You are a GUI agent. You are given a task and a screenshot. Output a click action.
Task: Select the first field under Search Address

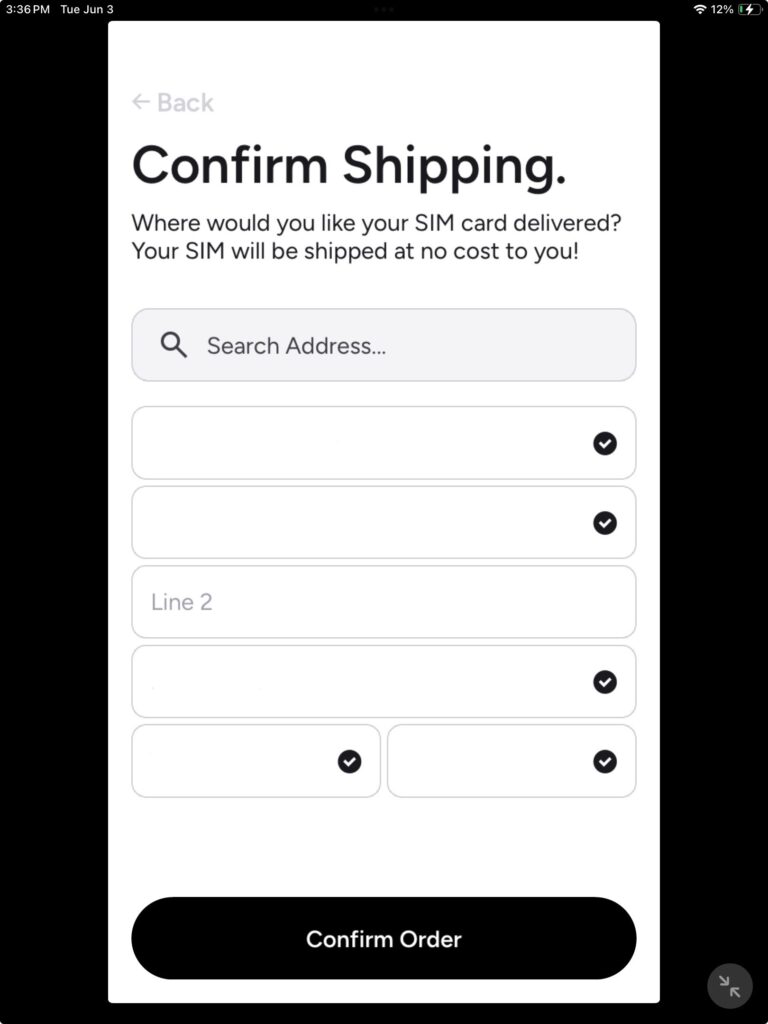pos(360,443)
